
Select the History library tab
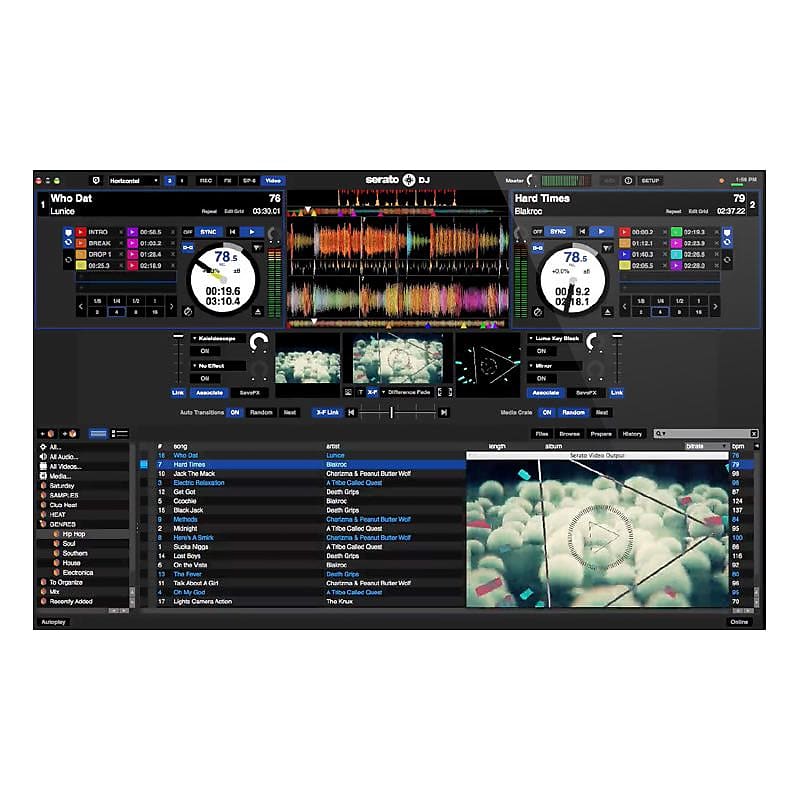coord(631,434)
